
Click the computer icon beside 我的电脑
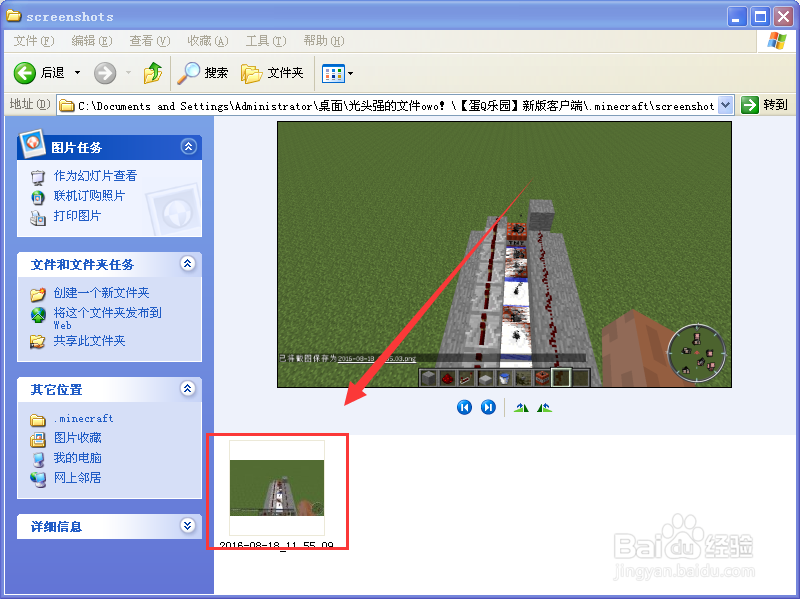(38, 459)
